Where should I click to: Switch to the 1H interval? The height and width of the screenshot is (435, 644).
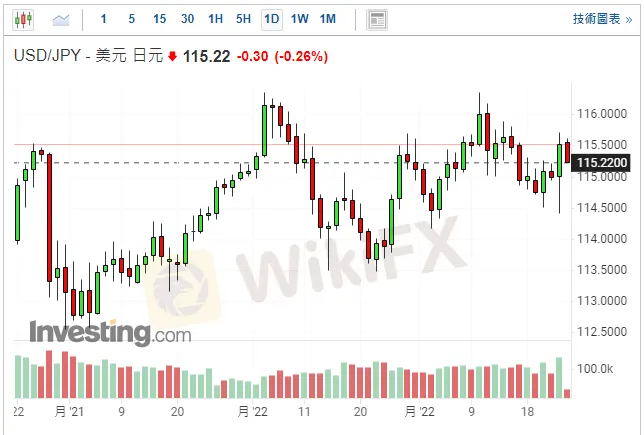[216, 19]
